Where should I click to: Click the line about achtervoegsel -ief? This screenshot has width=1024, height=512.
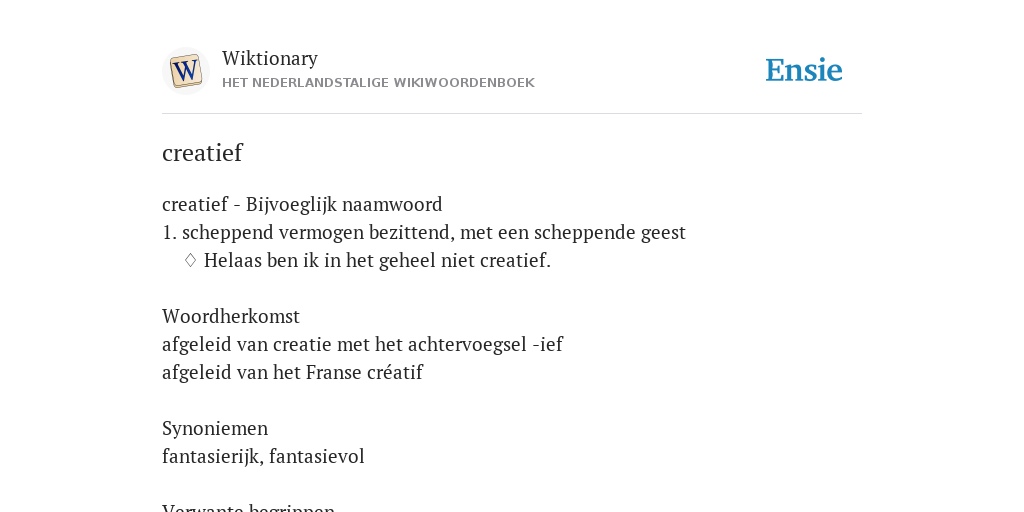(362, 344)
